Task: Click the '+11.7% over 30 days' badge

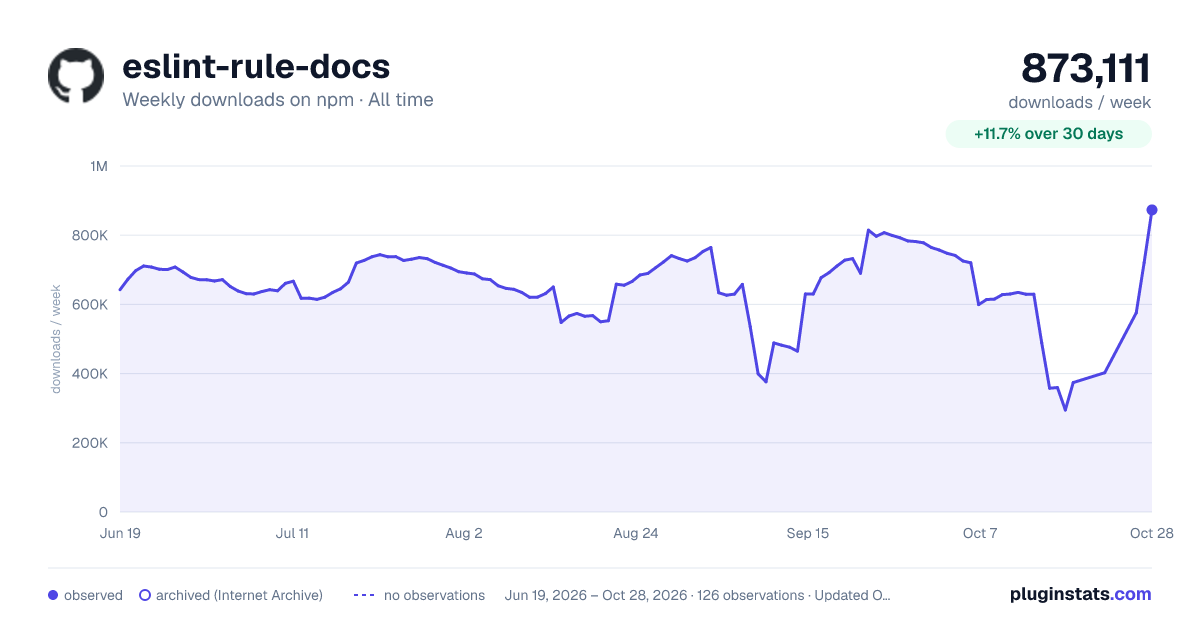Action: click(1048, 134)
